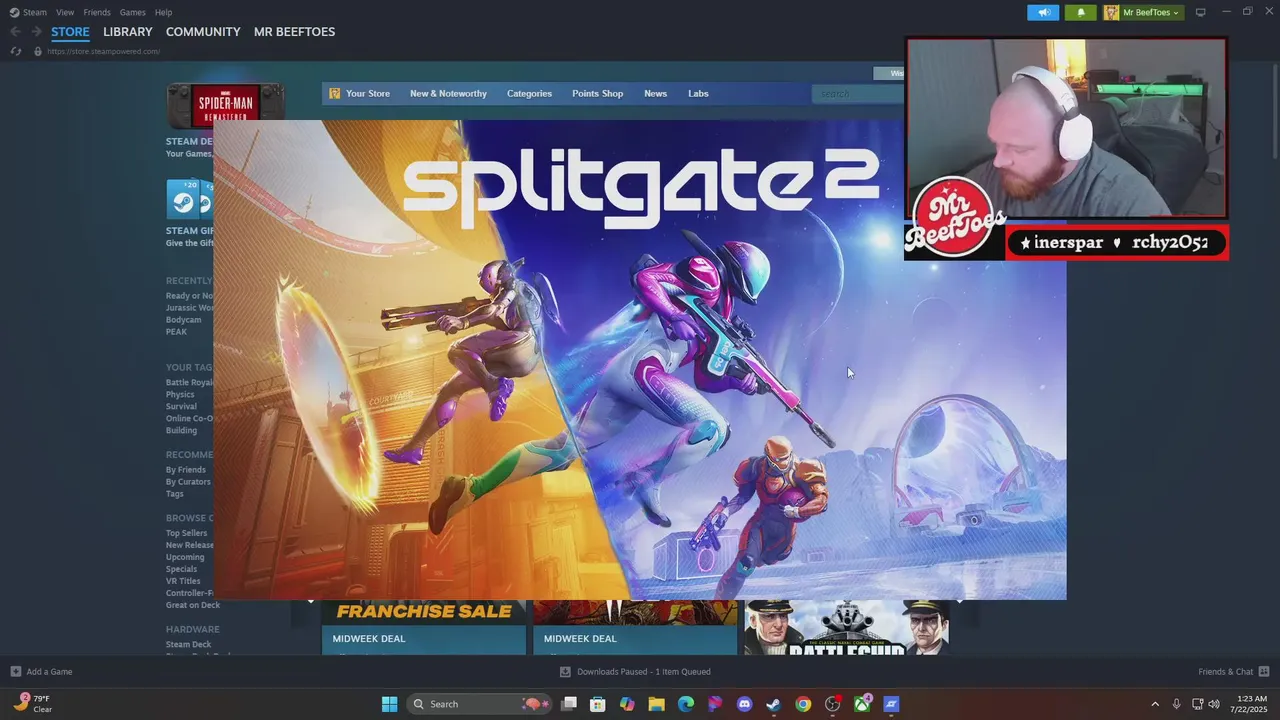The width and height of the screenshot is (1280, 720).
Task: Open Downloads Paused status
Action: 635,672
